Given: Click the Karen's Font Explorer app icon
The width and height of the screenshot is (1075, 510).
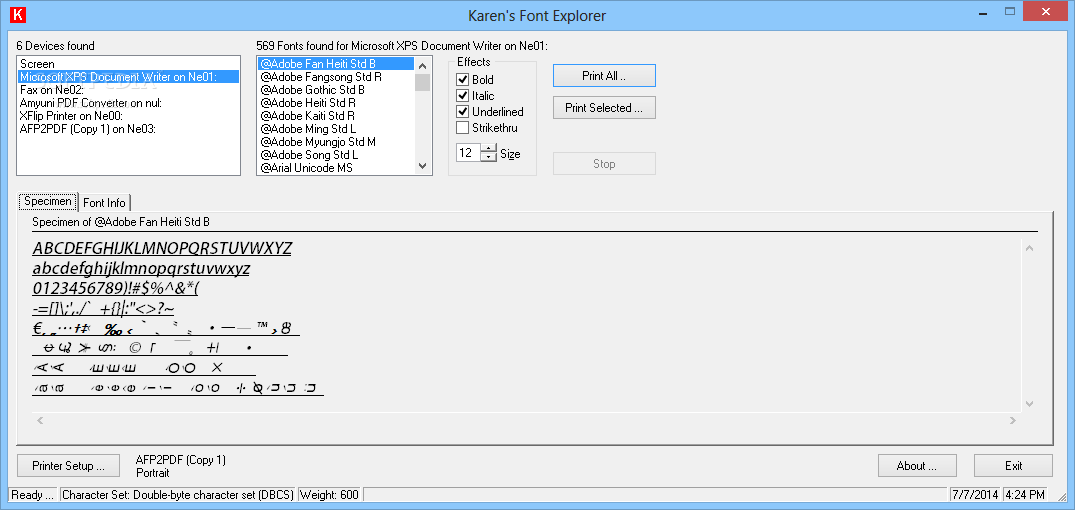Looking at the screenshot, I should pyautogui.click(x=20, y=15).
